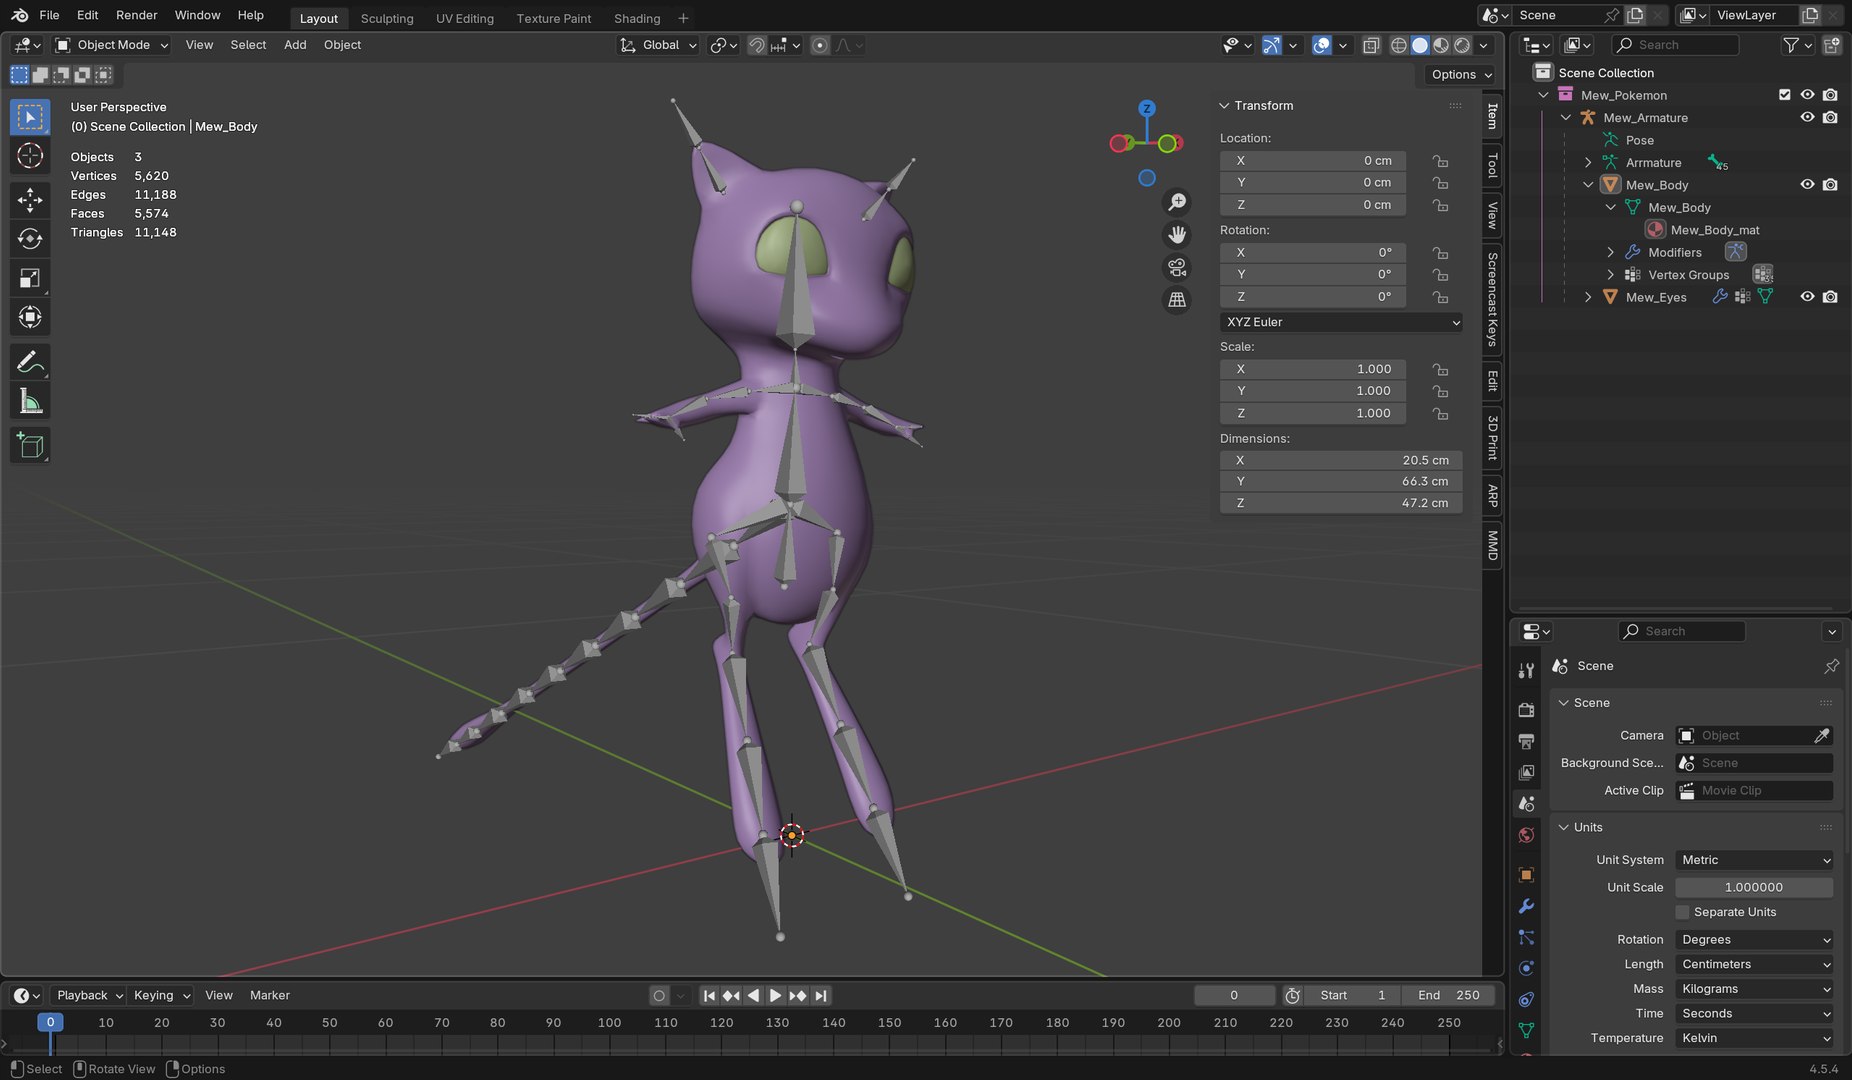Select the Measure tool
The image size is (1852, 1080).
[x=30, y=402]
